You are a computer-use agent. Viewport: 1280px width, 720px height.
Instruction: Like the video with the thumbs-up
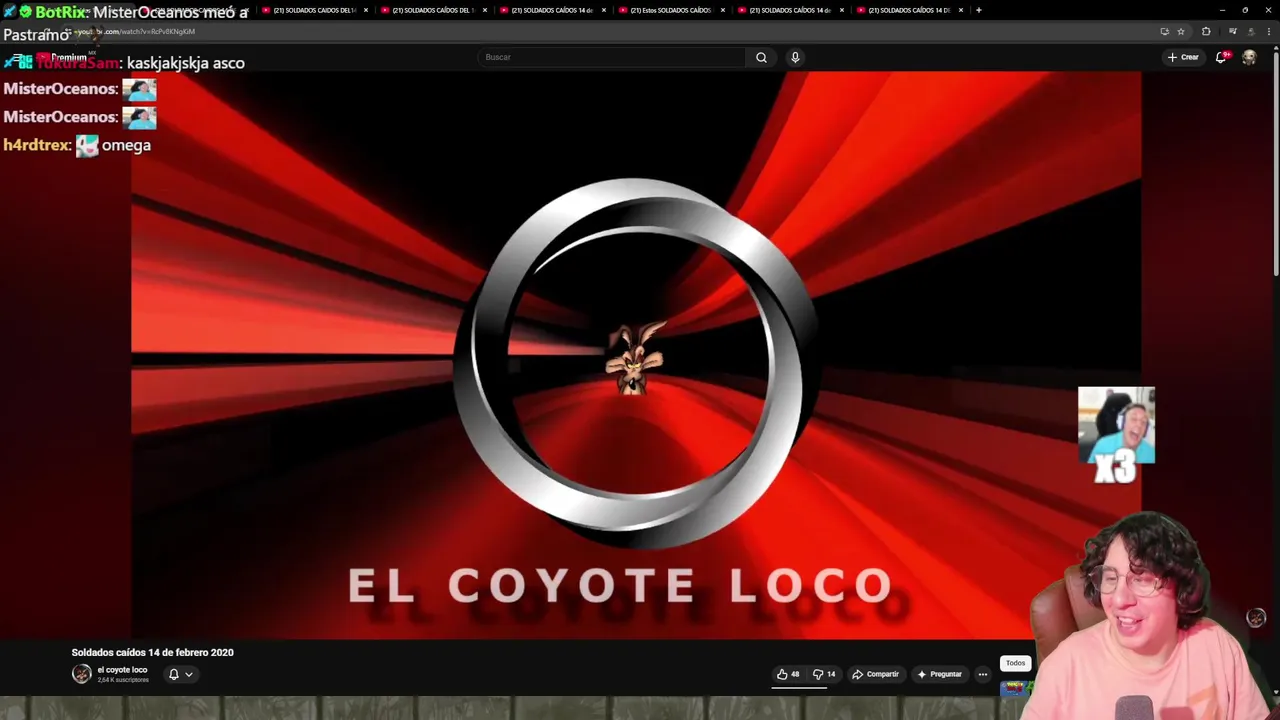(788, 674)
